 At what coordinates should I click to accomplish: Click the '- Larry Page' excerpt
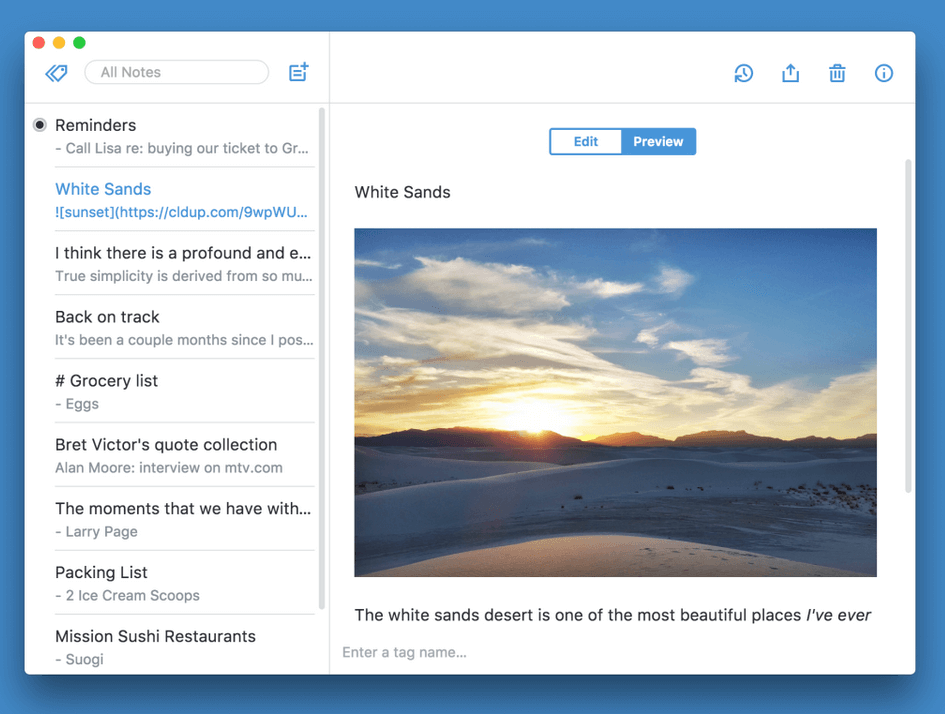click(96, 531)
